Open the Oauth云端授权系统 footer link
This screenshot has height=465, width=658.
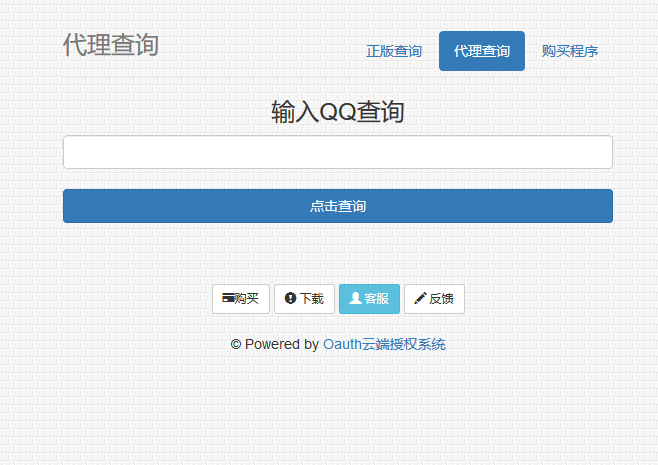tap(384, 344)
